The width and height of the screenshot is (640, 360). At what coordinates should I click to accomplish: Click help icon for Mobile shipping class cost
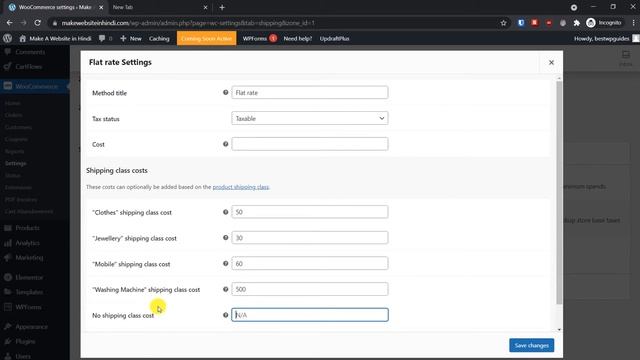coord(225,264)
